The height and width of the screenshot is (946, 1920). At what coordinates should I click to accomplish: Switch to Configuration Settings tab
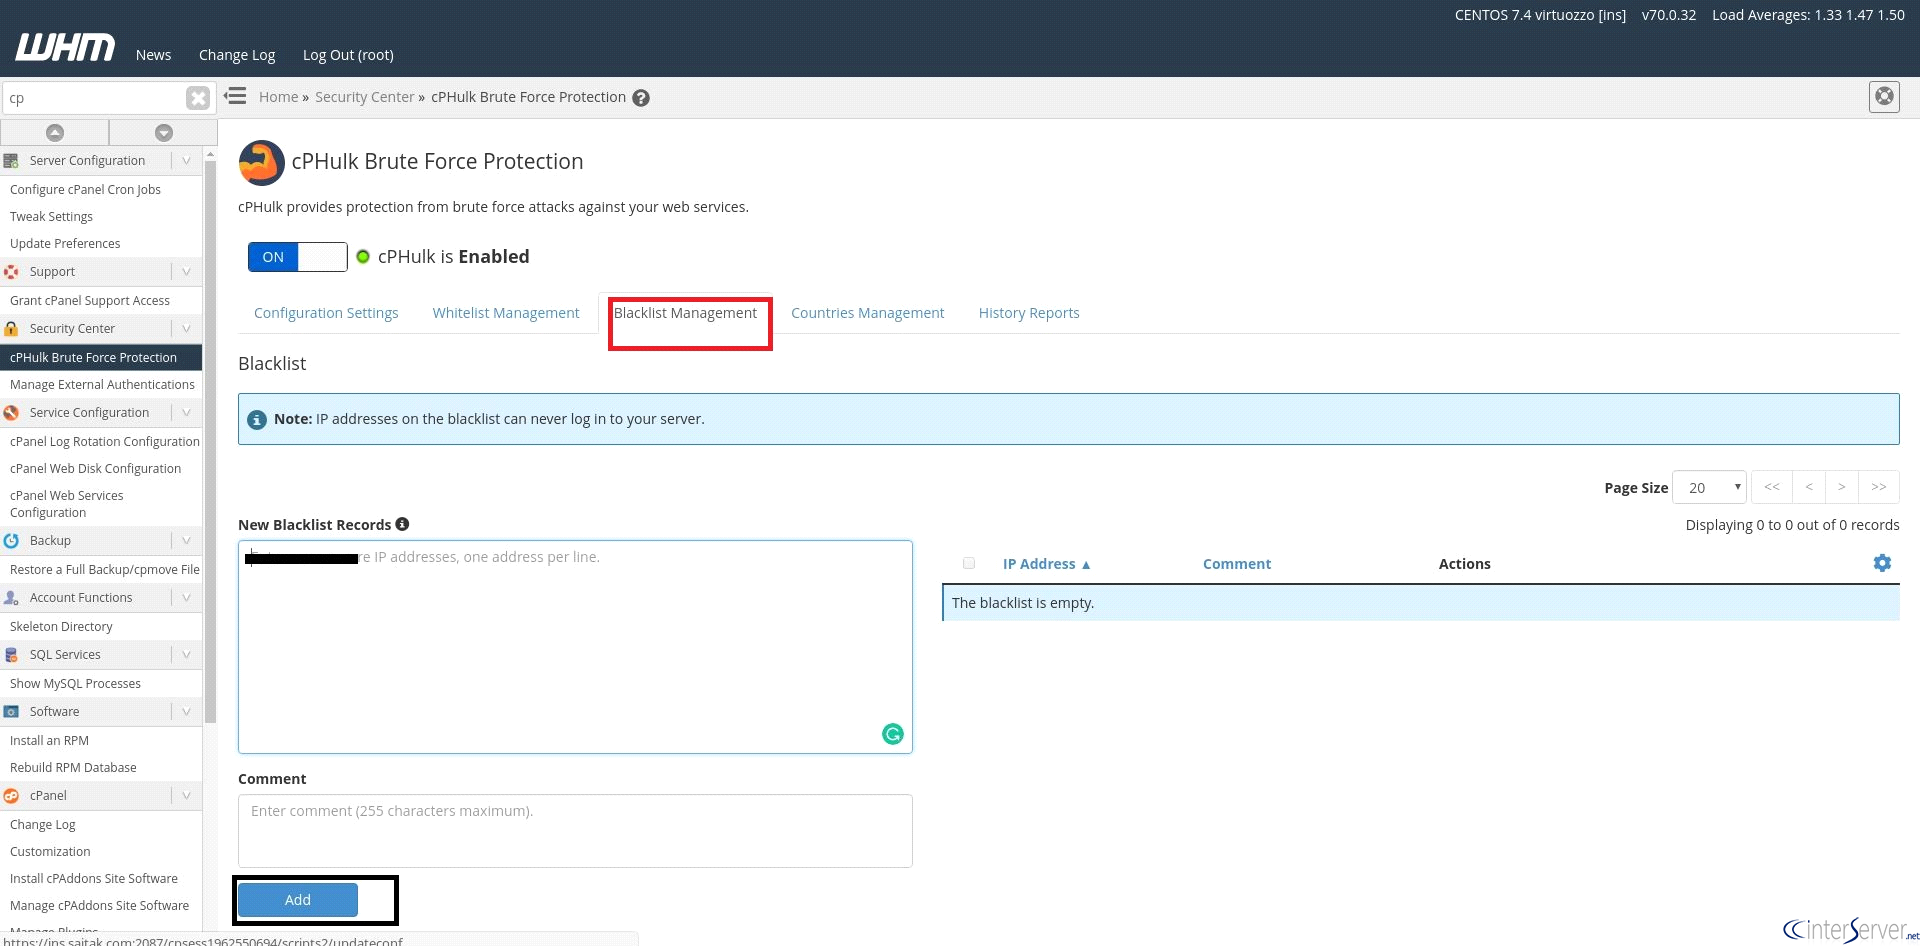326,313
